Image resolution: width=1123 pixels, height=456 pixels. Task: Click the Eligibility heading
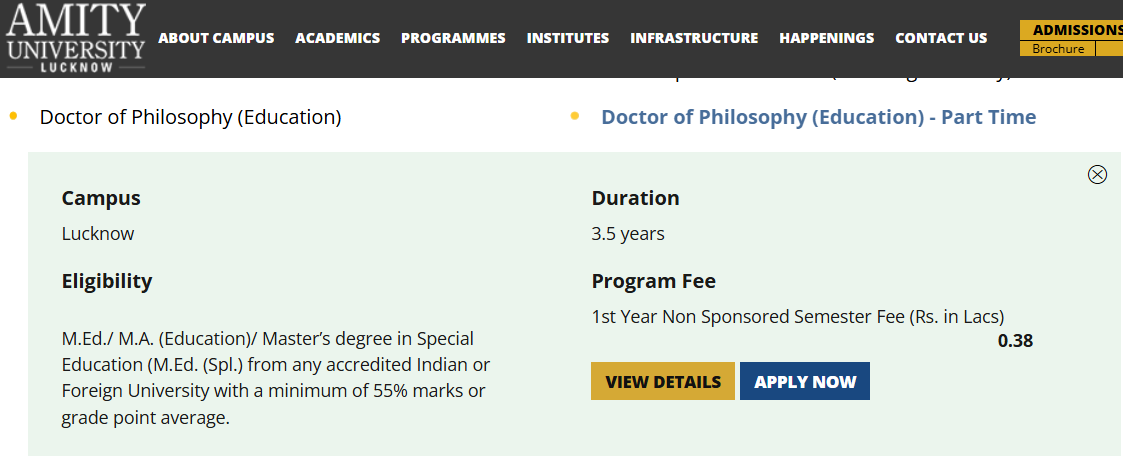click(x=107, y=281)
